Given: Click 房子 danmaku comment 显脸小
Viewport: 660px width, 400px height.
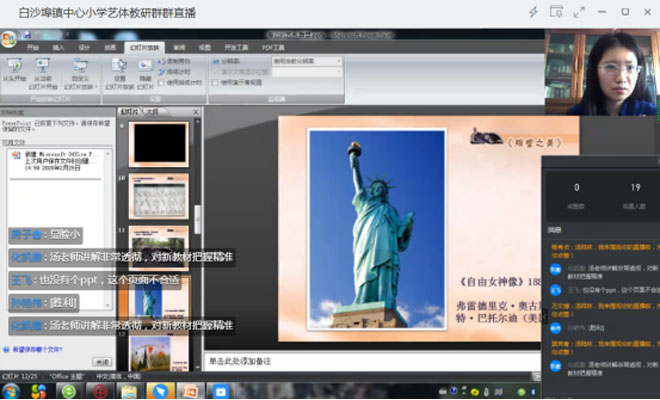Looking at the screenshot, I should [x=45, y=235].
